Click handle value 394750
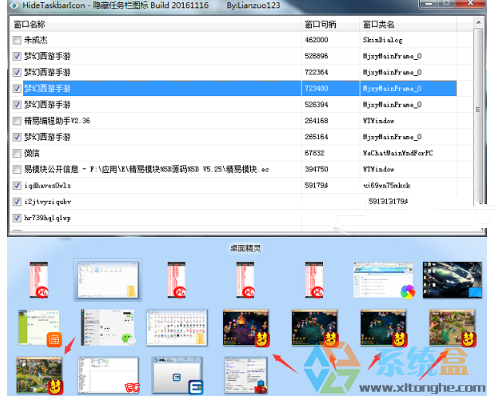Viewport: 496px width, 400px height. coord(316,169)
